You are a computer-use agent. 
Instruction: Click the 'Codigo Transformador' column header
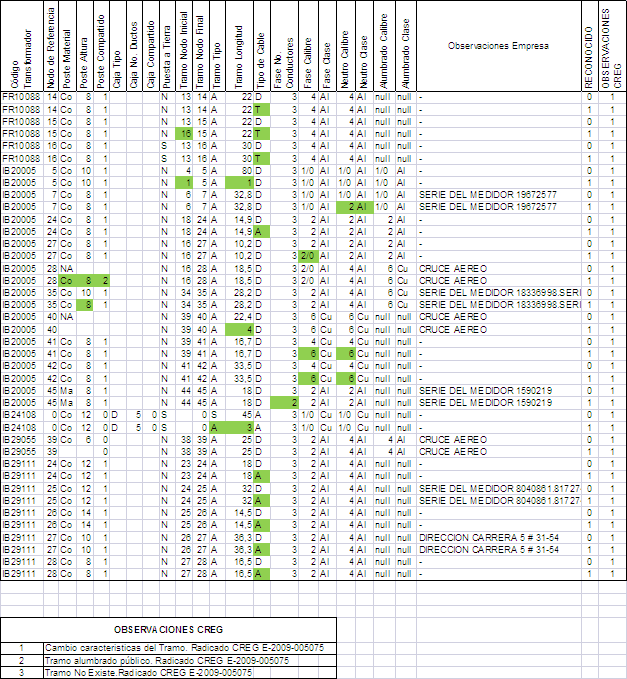20,47
